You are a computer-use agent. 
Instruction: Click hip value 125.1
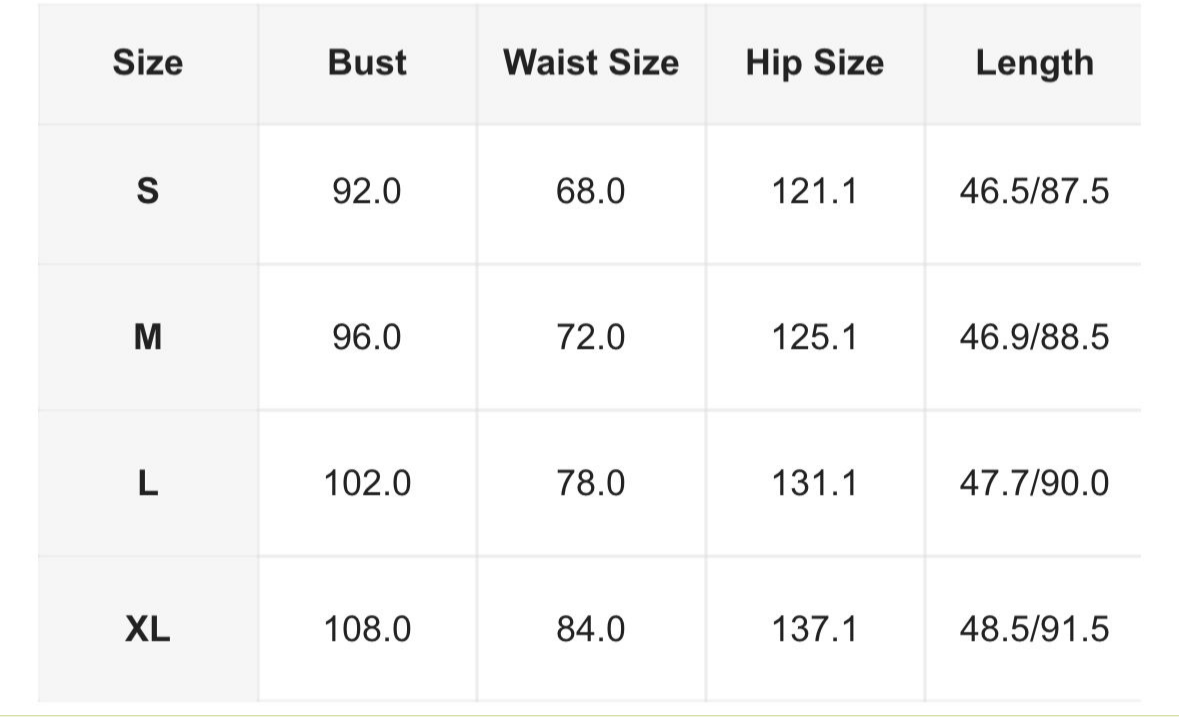(x=815, y=337)
